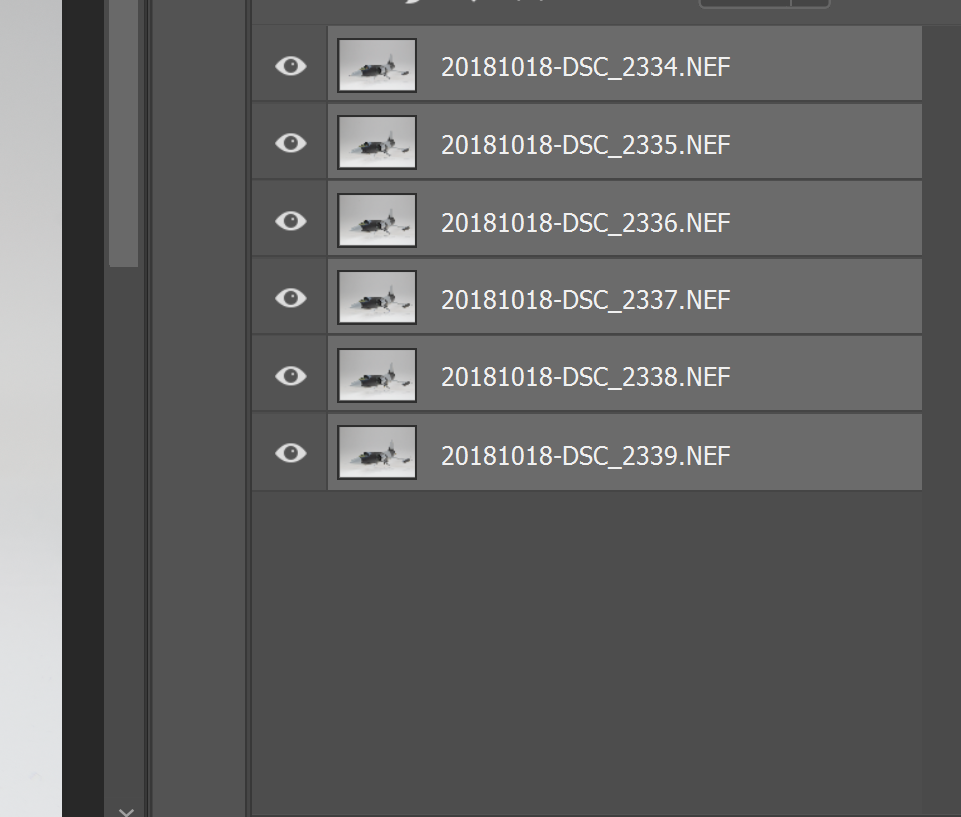Click the vertical scrollbar thumb
The height and width of the screenshot is (817, 961).
tap(124, 133)
